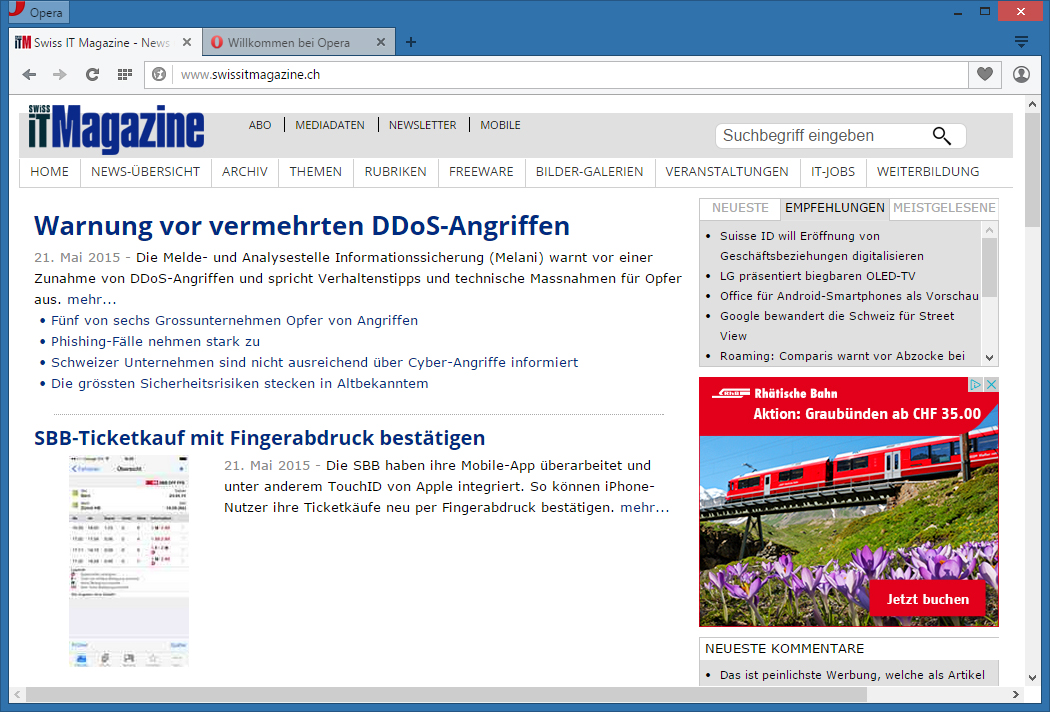
Task: Click the MEDIADATEN link
Action: [x=329, y=125]
